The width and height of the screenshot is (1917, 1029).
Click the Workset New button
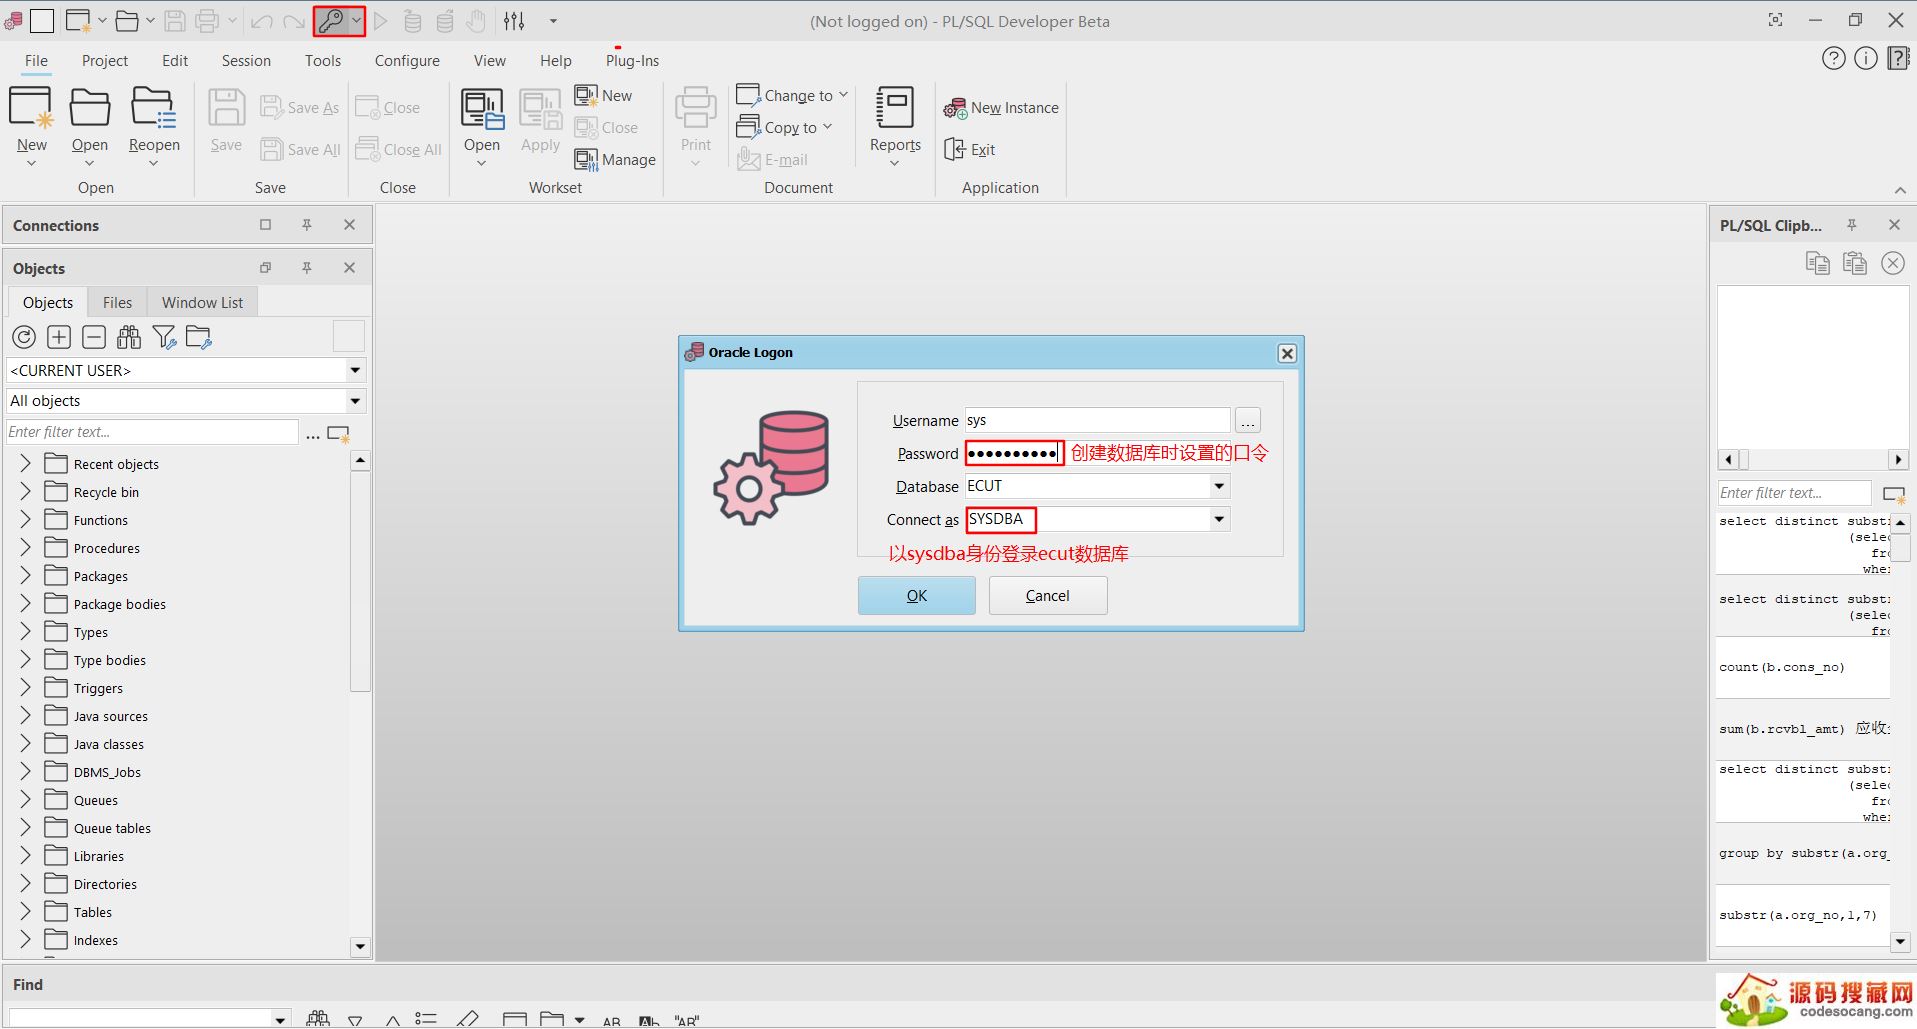pos(604,95)
